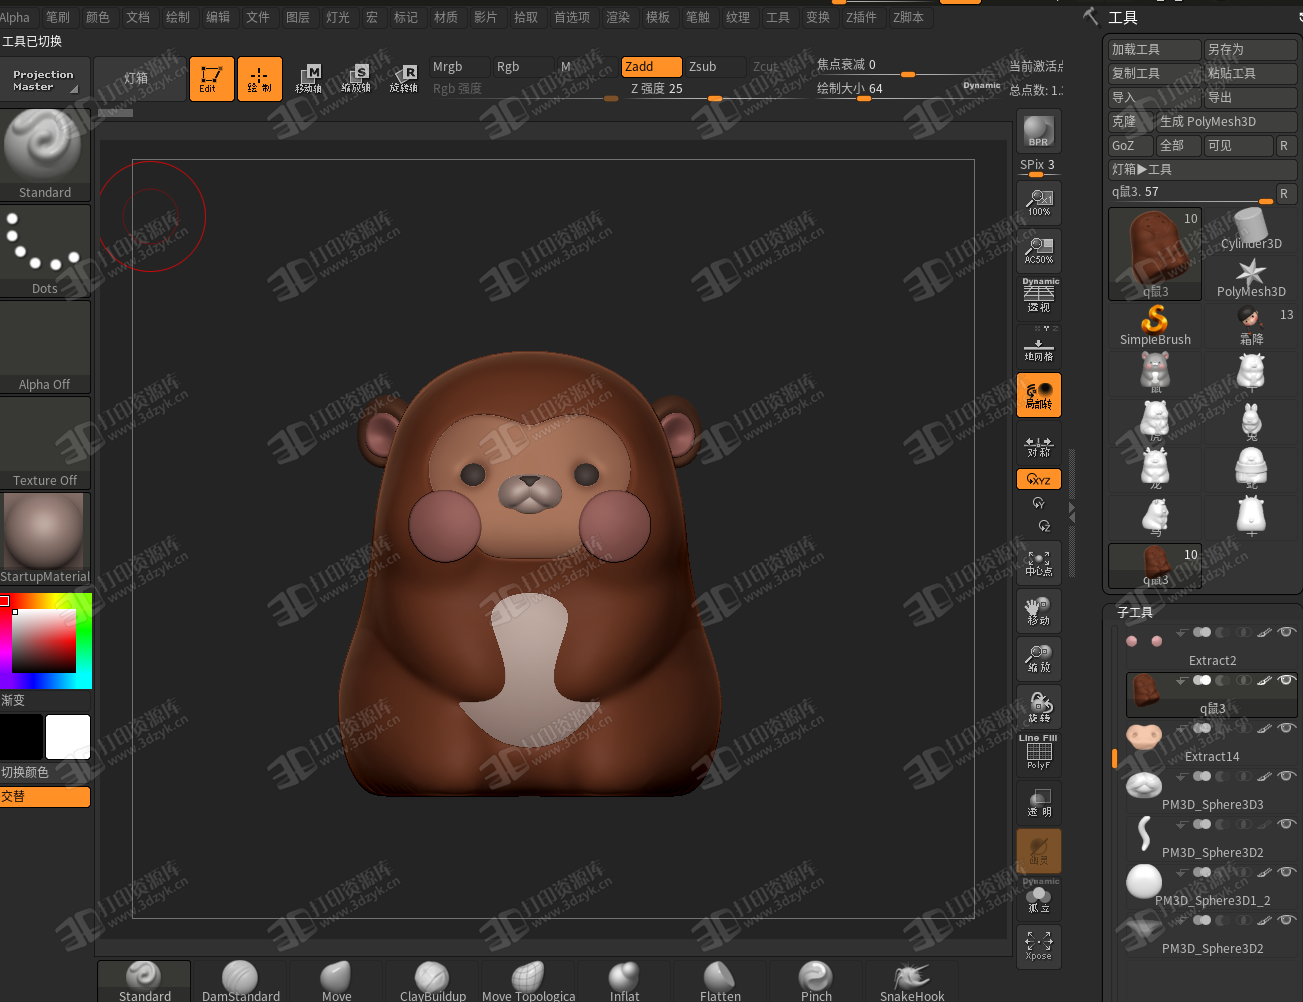
Task: Click the BPR render button
Action: (x=1038, y=131)
